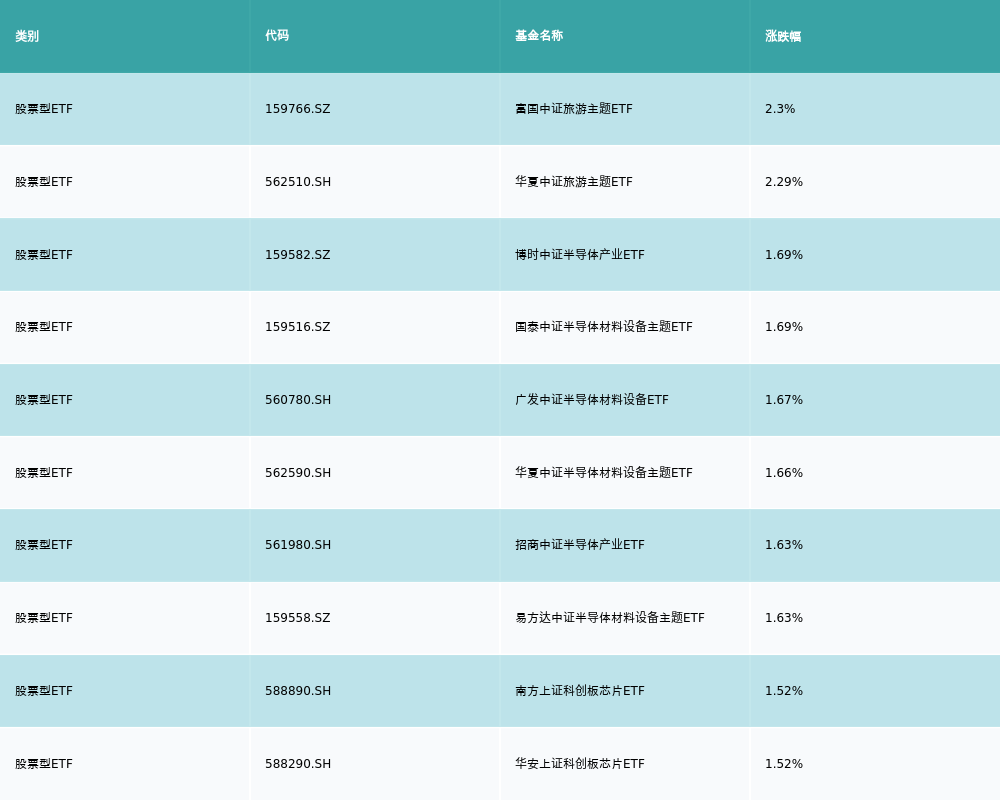
Task: Click 1.69% in the 博时中证半导体产业ETF row
Action: click(784, 255)
